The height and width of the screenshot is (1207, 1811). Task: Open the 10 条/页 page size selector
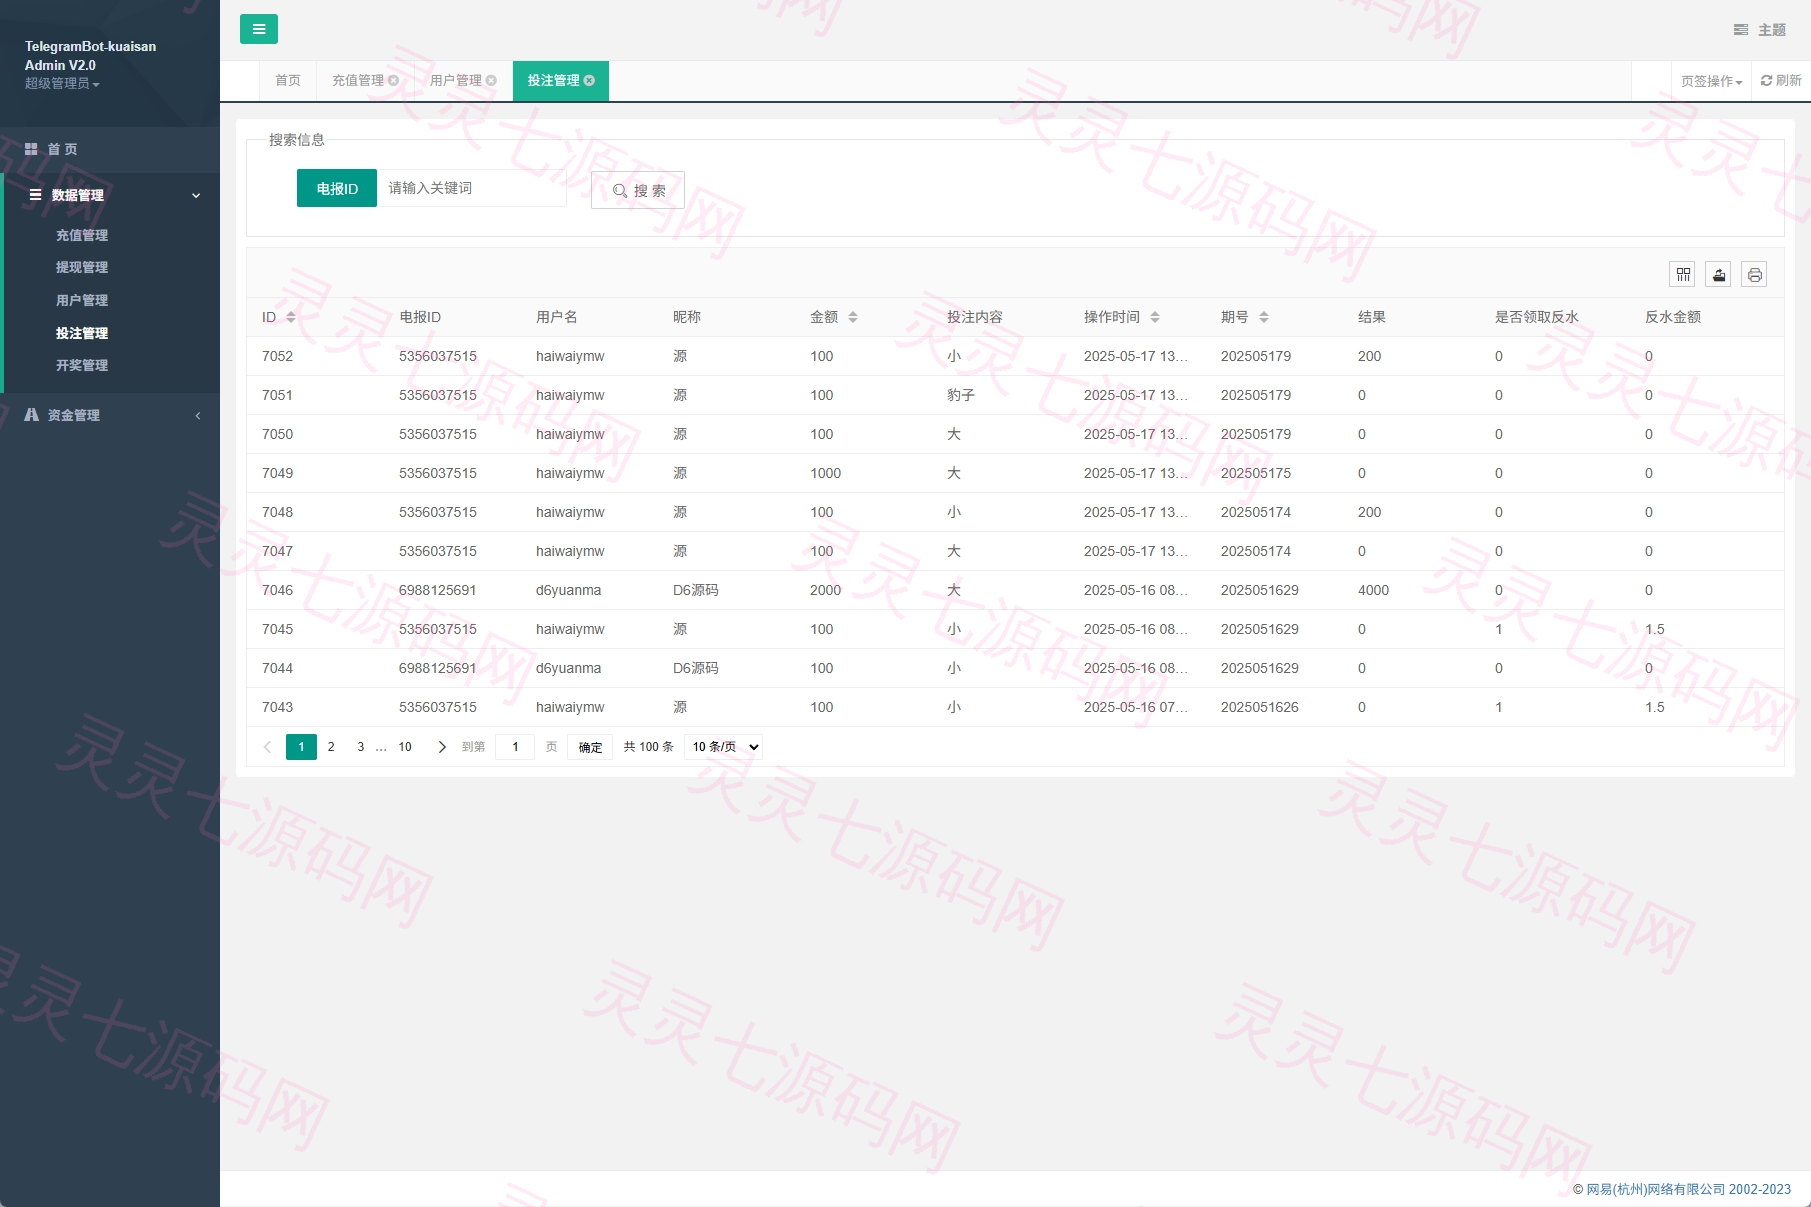724,747
